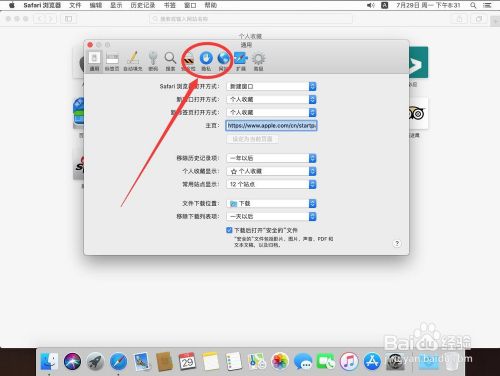Screen dimensions: 500x376
Task: Open the Safari 浏览器 menu
Action: 42,5
